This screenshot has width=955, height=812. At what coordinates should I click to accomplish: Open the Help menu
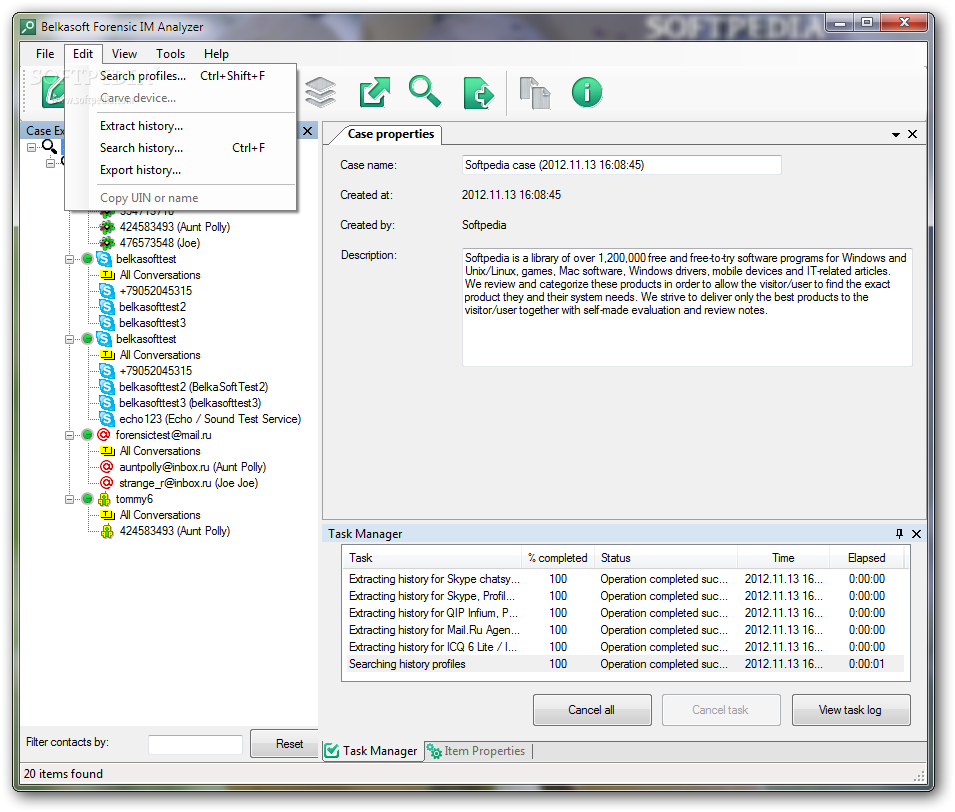point(216,54)
